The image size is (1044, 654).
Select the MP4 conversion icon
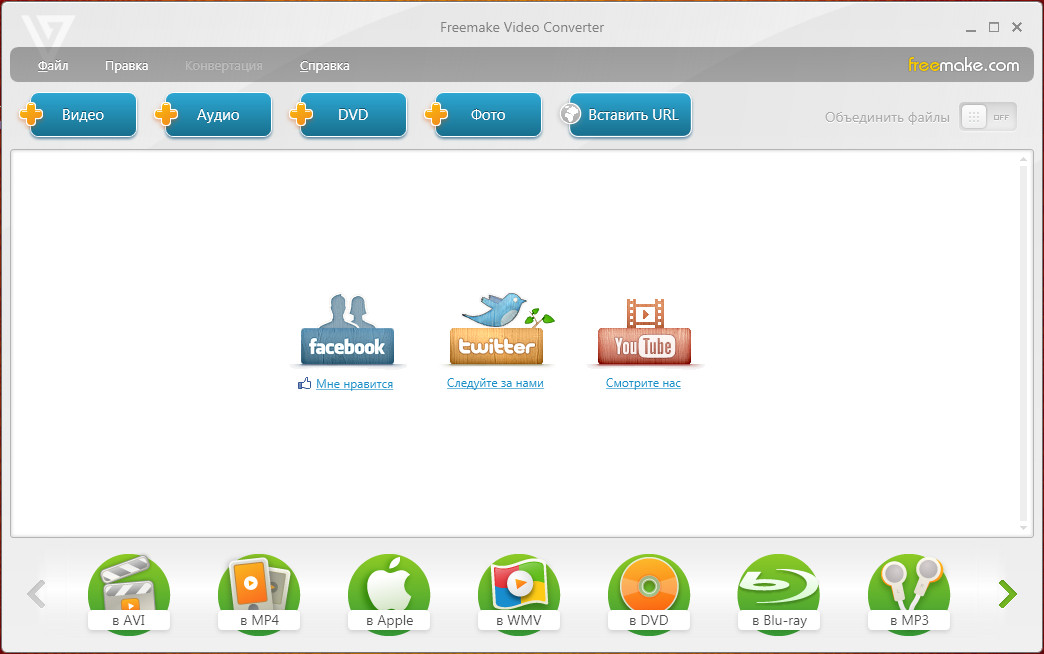[258, 590]
